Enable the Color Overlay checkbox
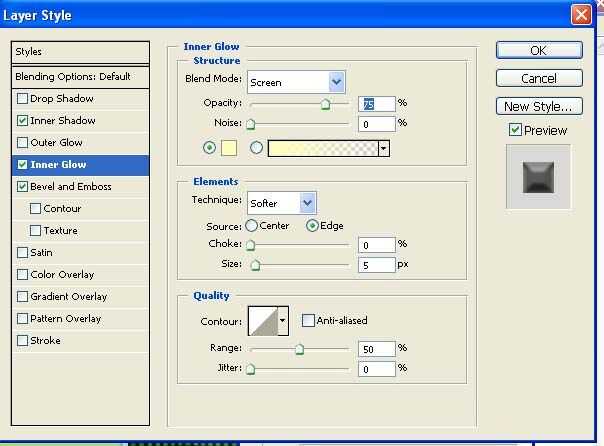The width and height of the screenshot is (604, 446). pyautogui.click(x=23, y=275)
